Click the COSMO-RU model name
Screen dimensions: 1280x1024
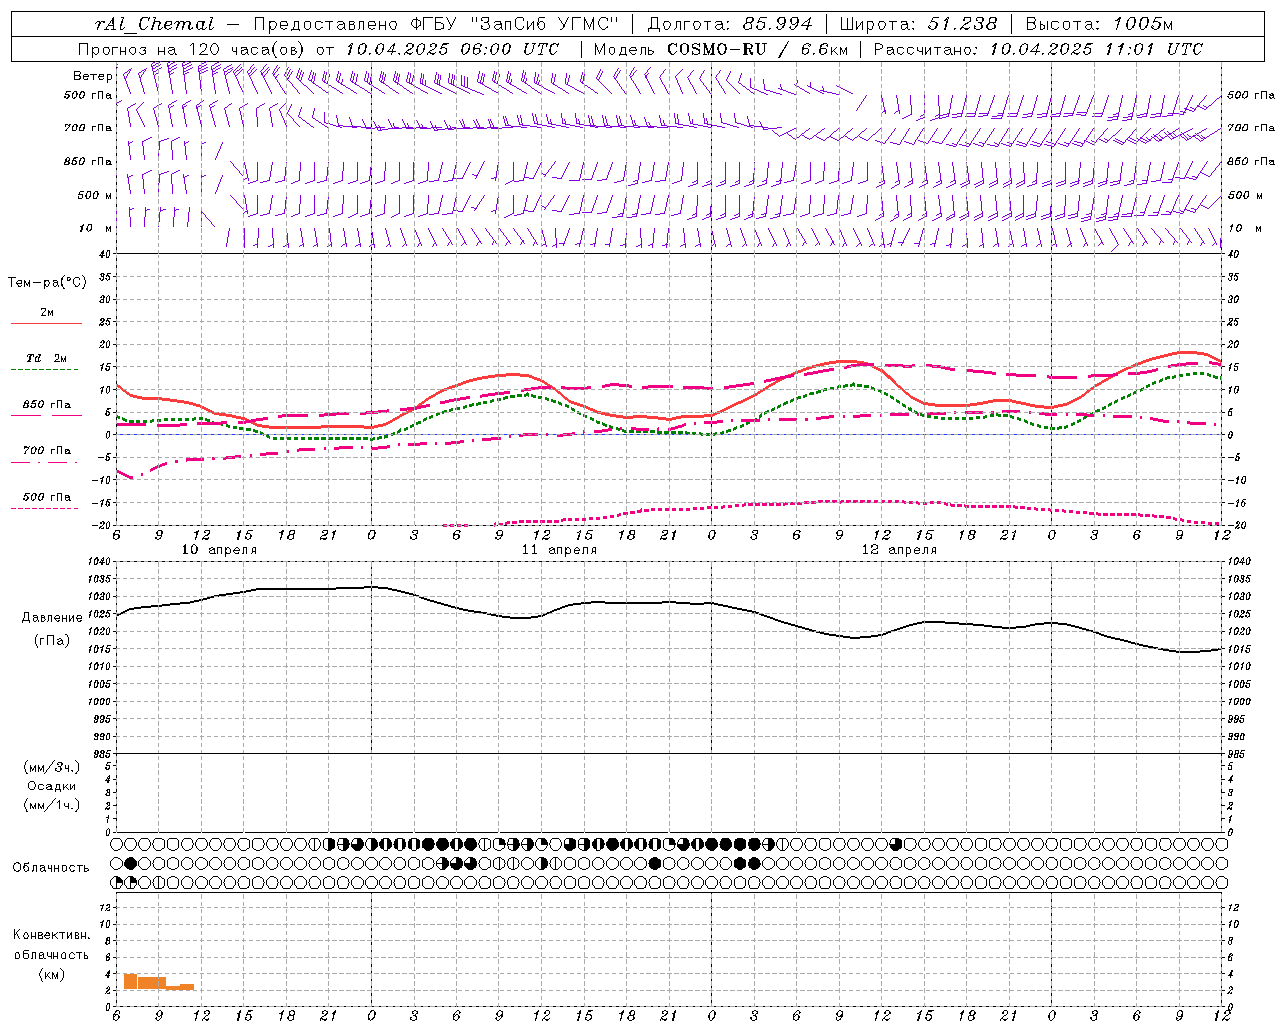716,49
